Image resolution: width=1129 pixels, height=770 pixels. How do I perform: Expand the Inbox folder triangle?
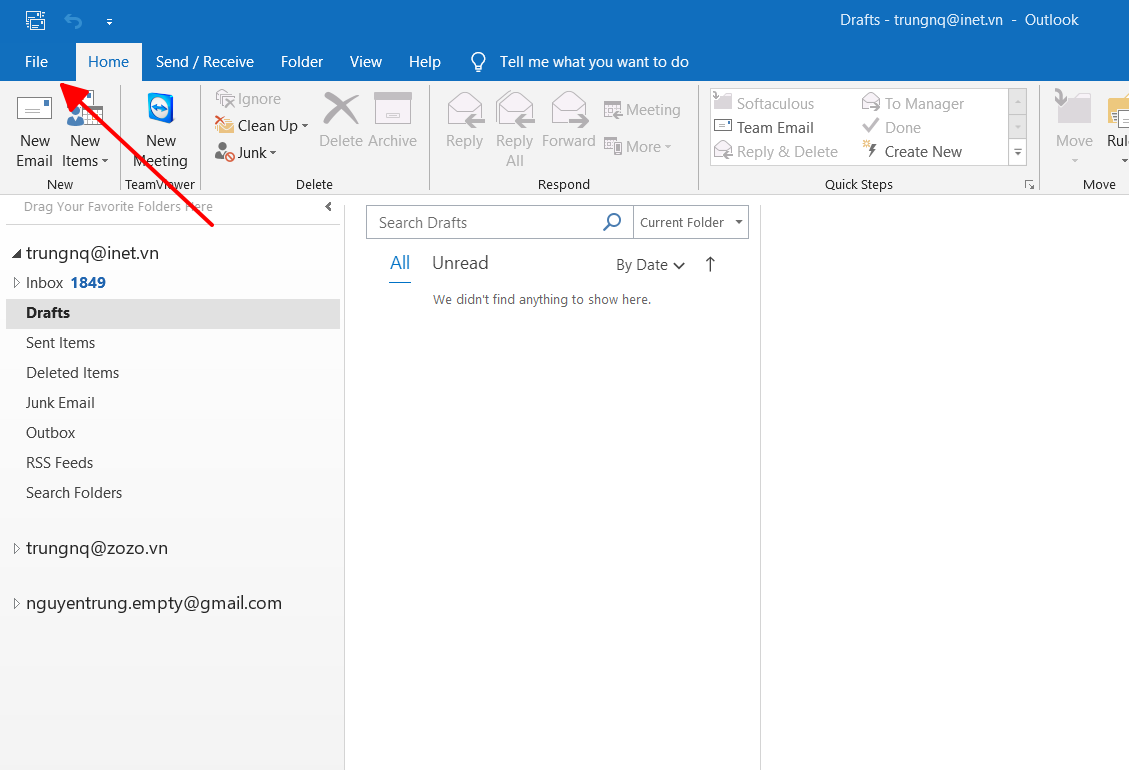(16, 282)
